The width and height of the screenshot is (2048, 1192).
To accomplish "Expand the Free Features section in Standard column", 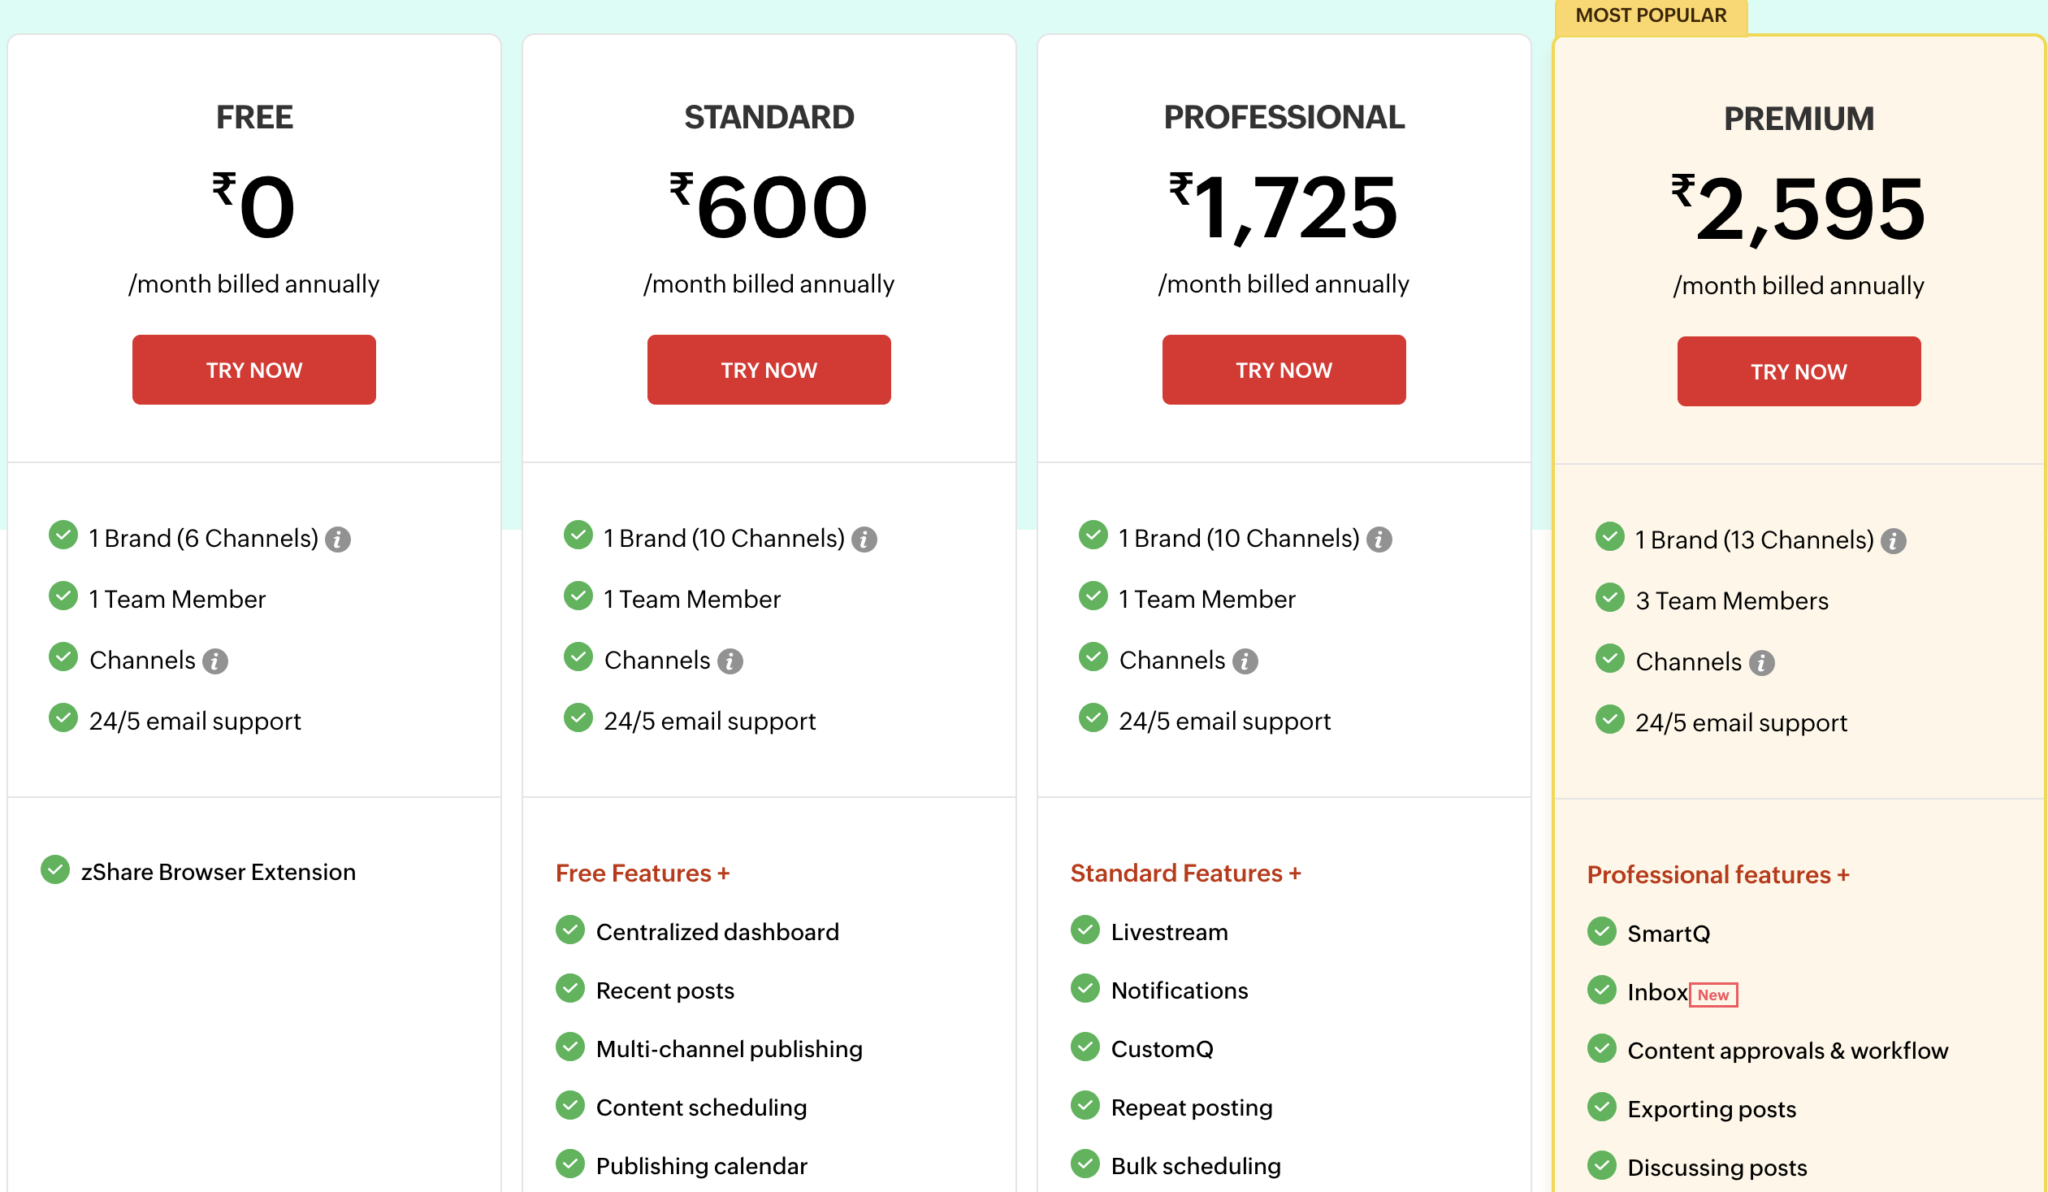I will (x=642, y=872).
